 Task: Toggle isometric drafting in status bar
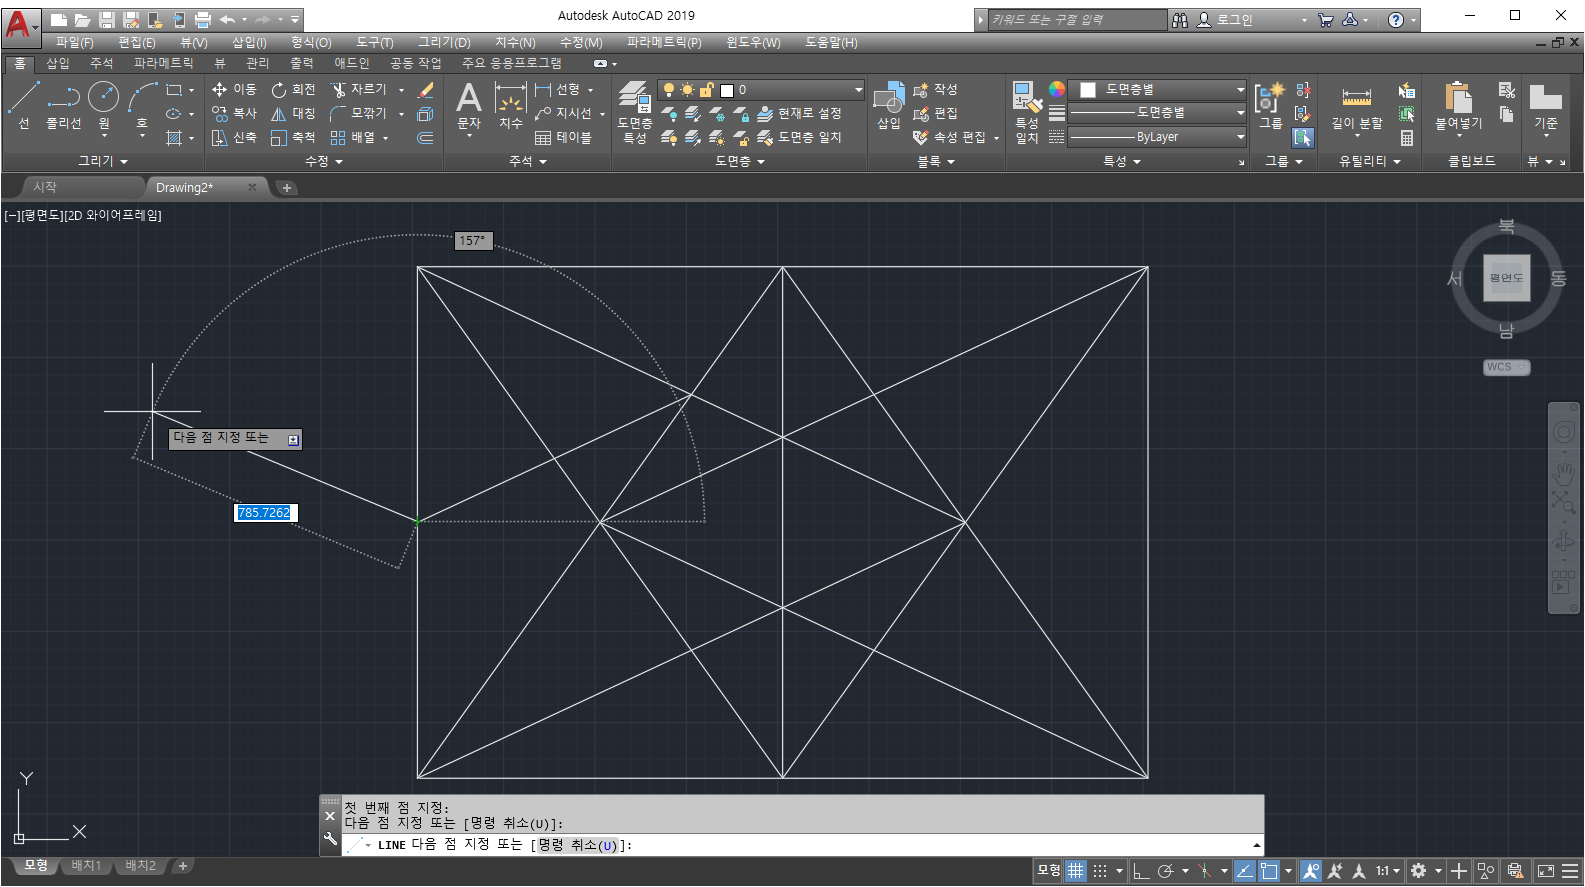pos(1205,871)
